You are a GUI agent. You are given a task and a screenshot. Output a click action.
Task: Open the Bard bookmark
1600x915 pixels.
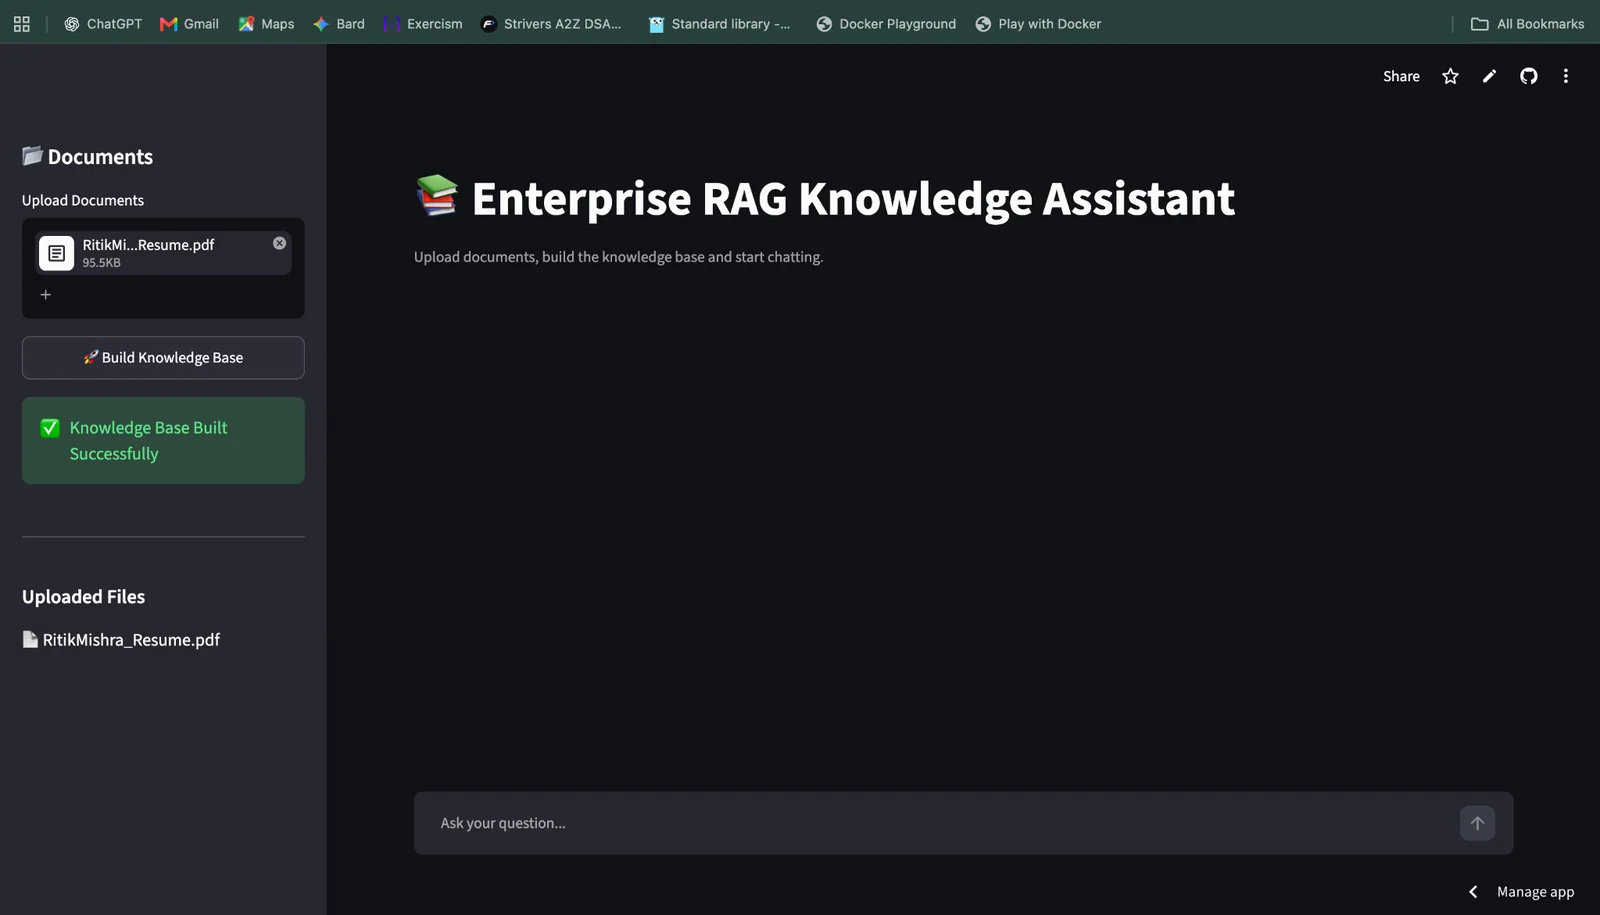point(339,24)
